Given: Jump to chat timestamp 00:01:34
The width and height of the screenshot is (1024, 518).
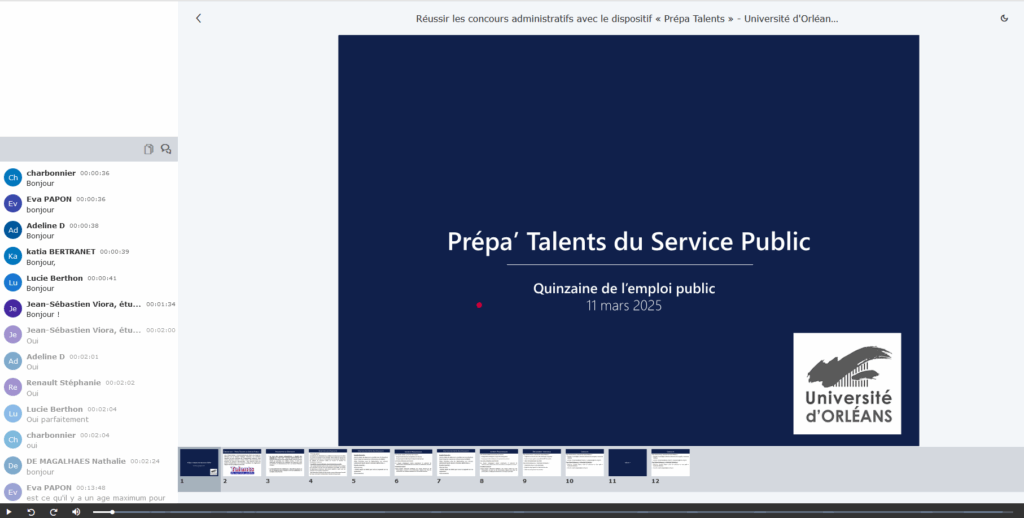Looking at the screenshot, I should pos(161,304).
